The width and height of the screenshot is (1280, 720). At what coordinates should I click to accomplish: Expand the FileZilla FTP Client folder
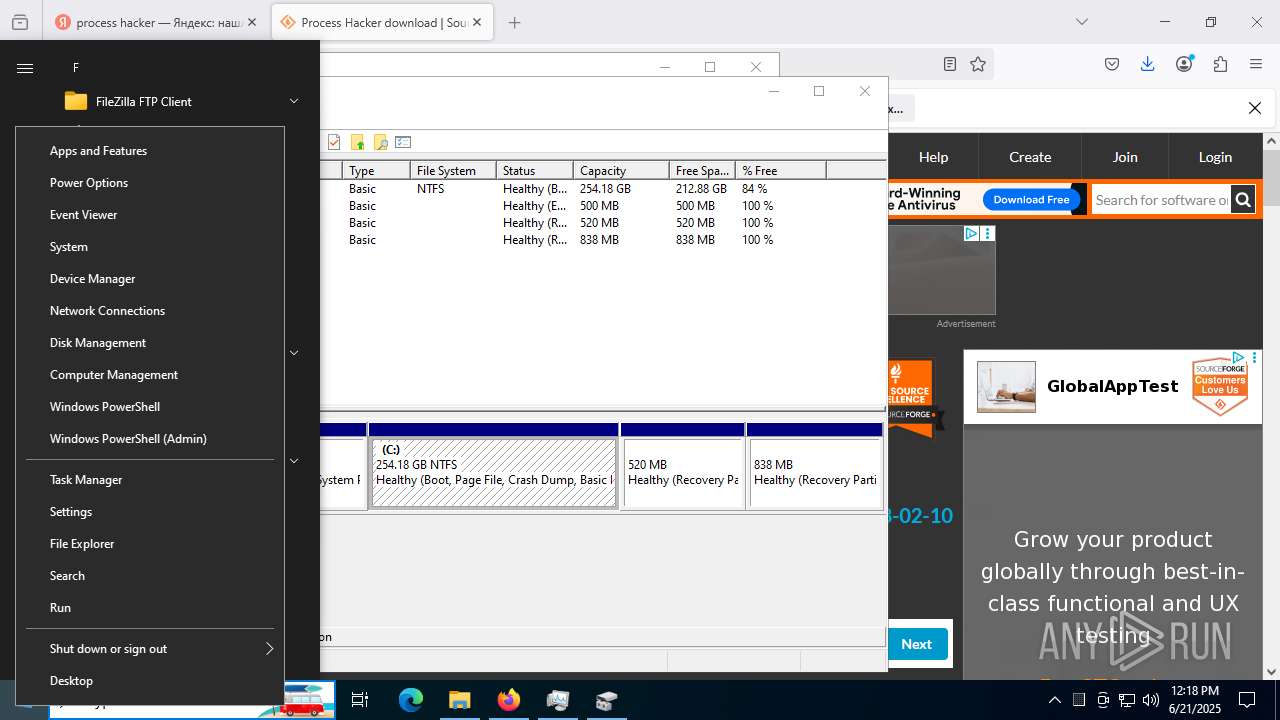coord(294,101)
